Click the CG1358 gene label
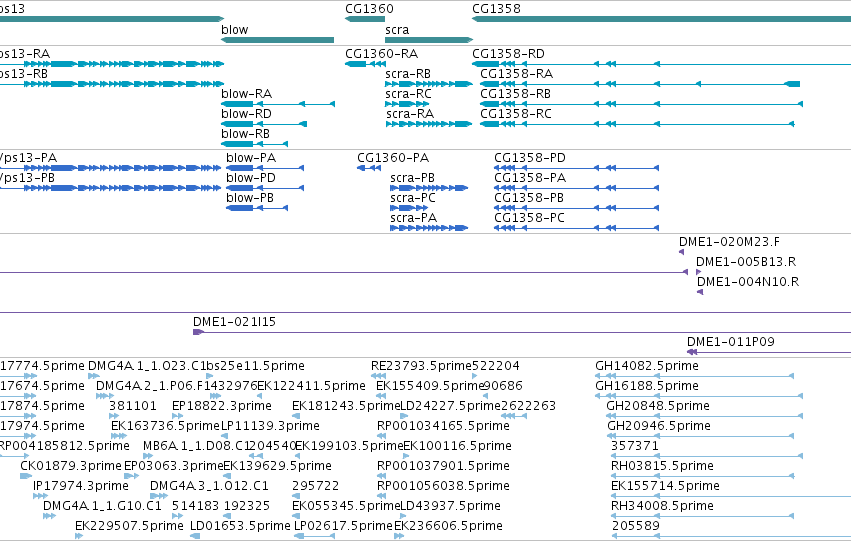Image resolution: width=851 pixels, height=541 pixels. click(x=497, y=9)
